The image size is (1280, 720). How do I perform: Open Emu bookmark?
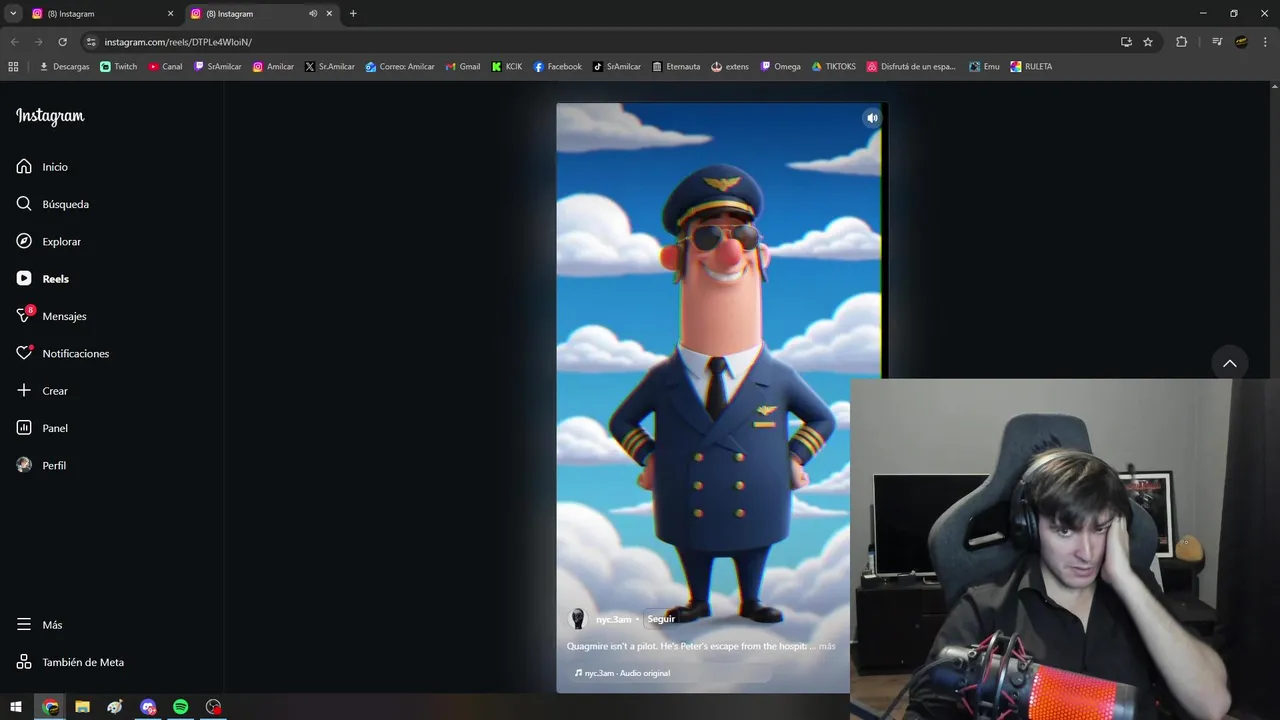tap(984, 67)
